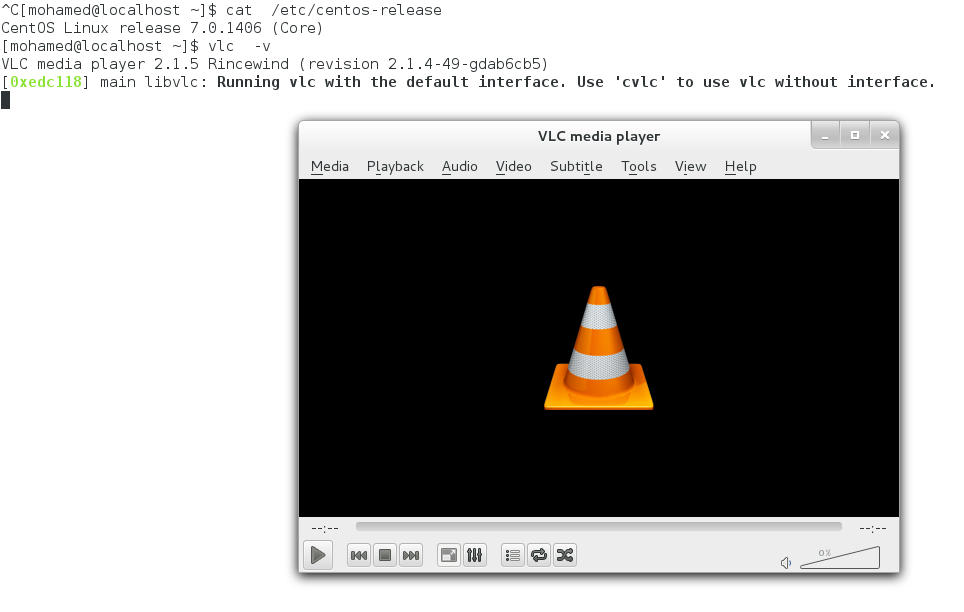964x612 pixels.
Task: Mute audio using the speaker icon
Action: 786,563
